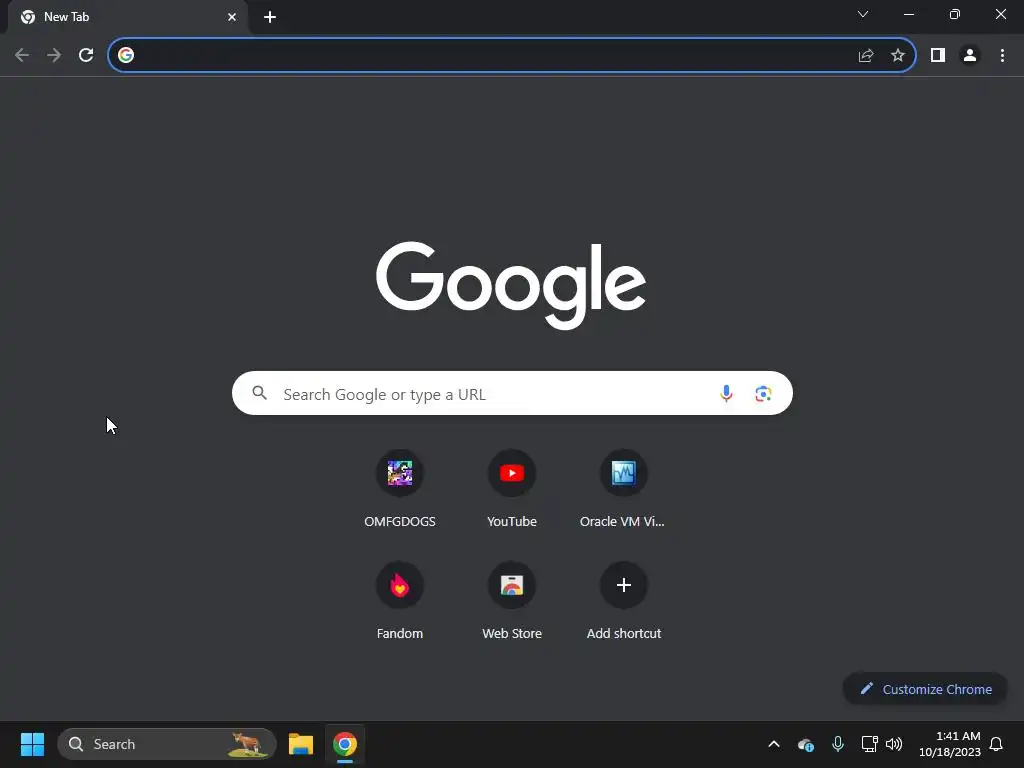The height and width of the screenshot is (768, 1024).
Task: Share this page icon in omnibox
Action: [x=866, y=56]
